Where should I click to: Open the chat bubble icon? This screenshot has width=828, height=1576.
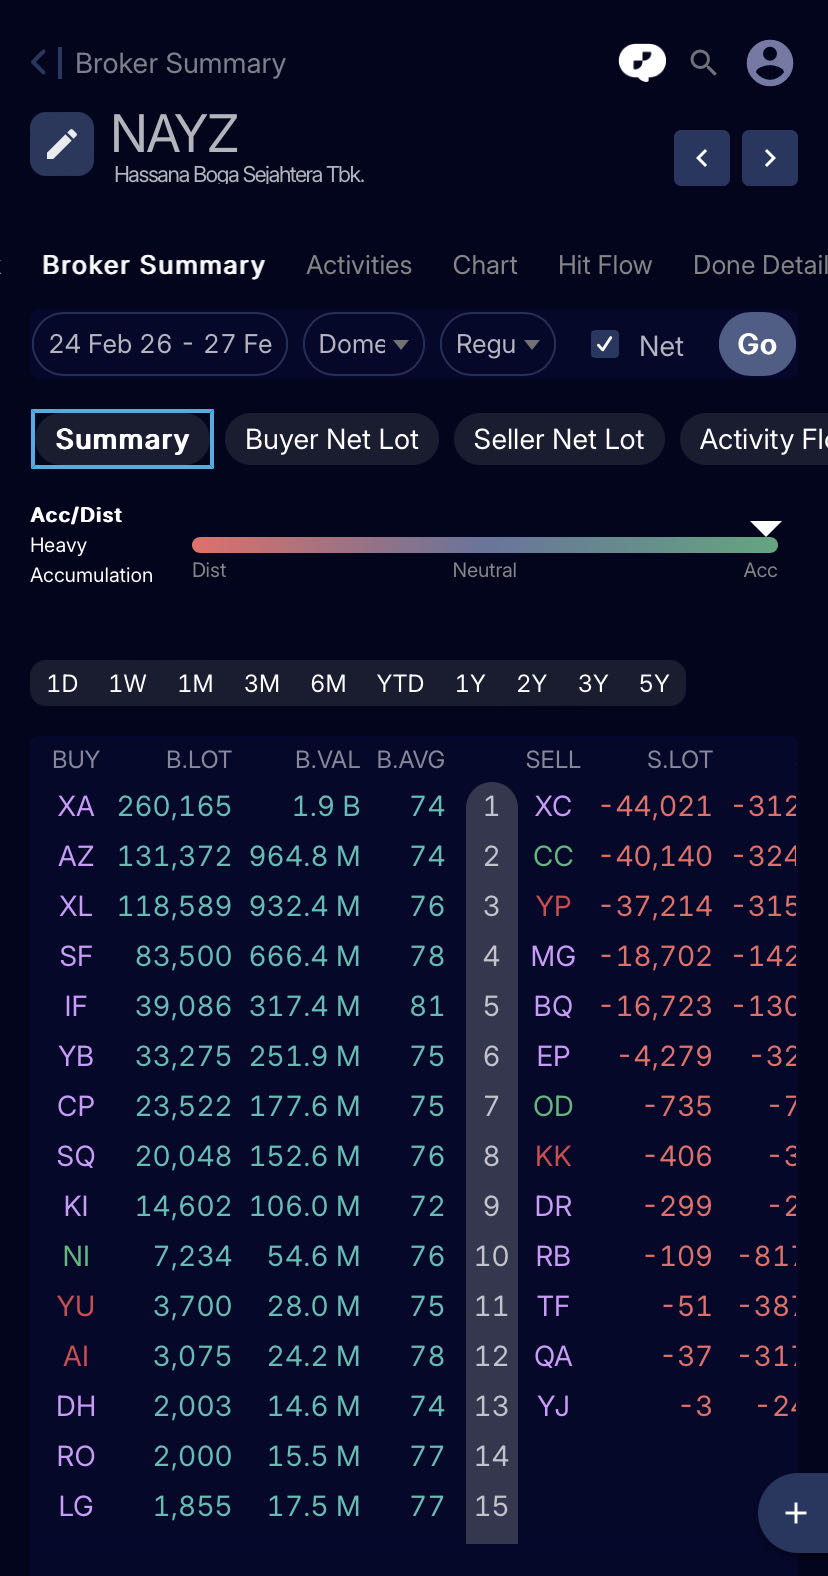point(642,63)
